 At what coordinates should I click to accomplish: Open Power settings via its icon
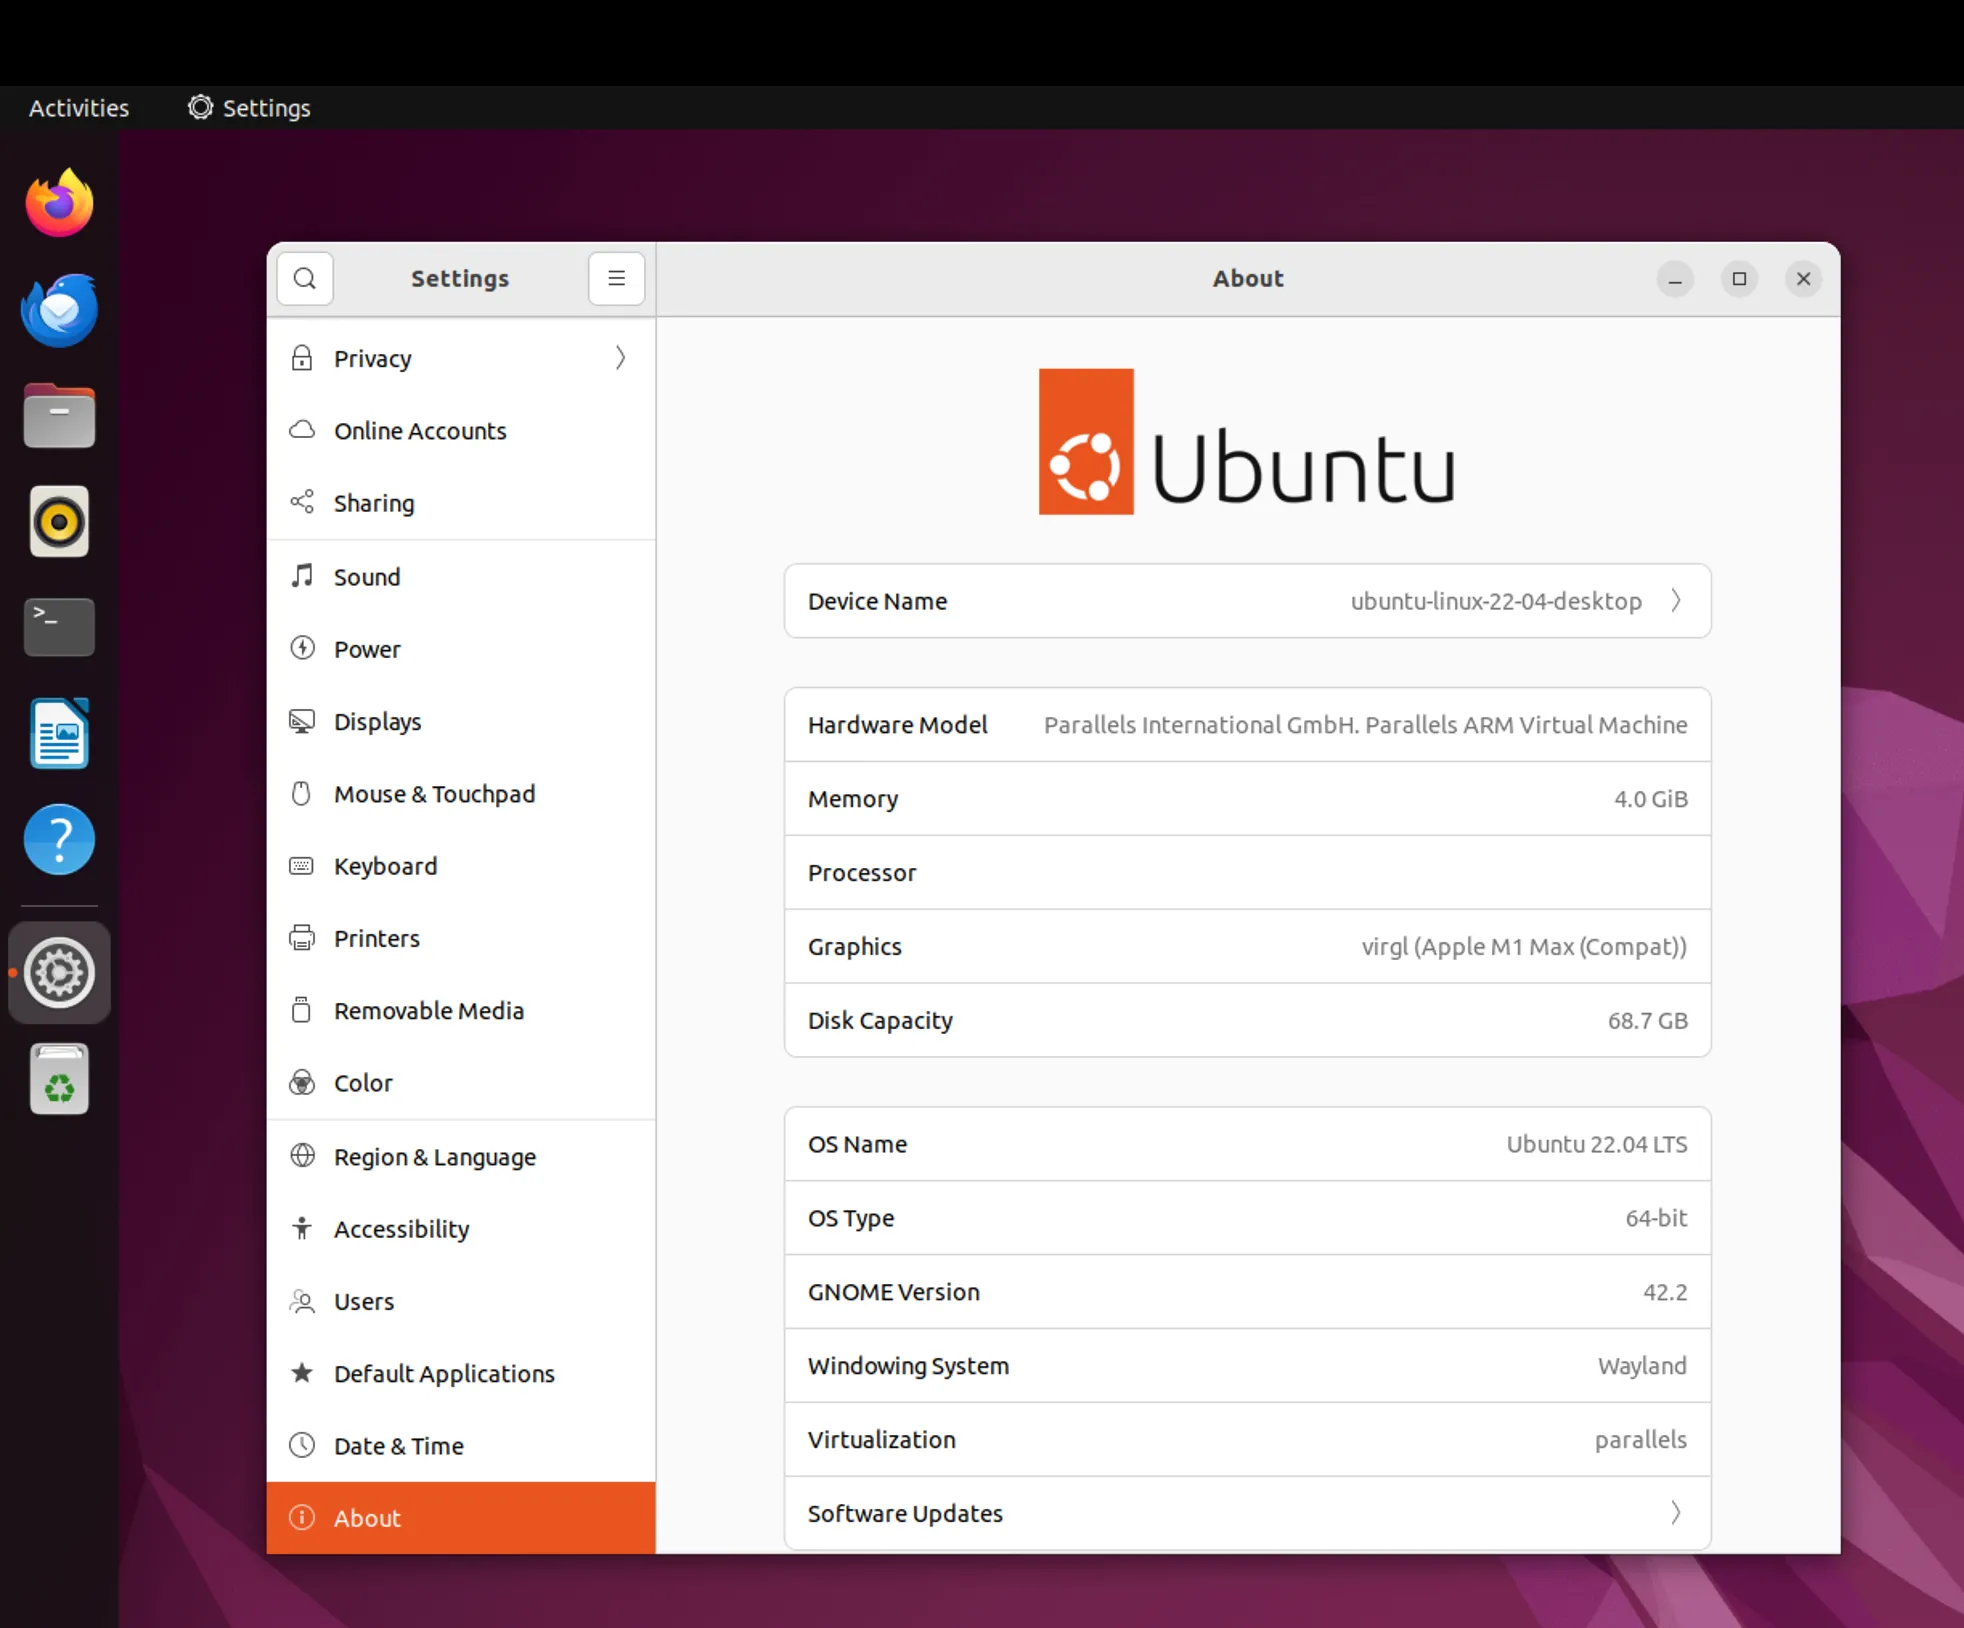[302, 648]
